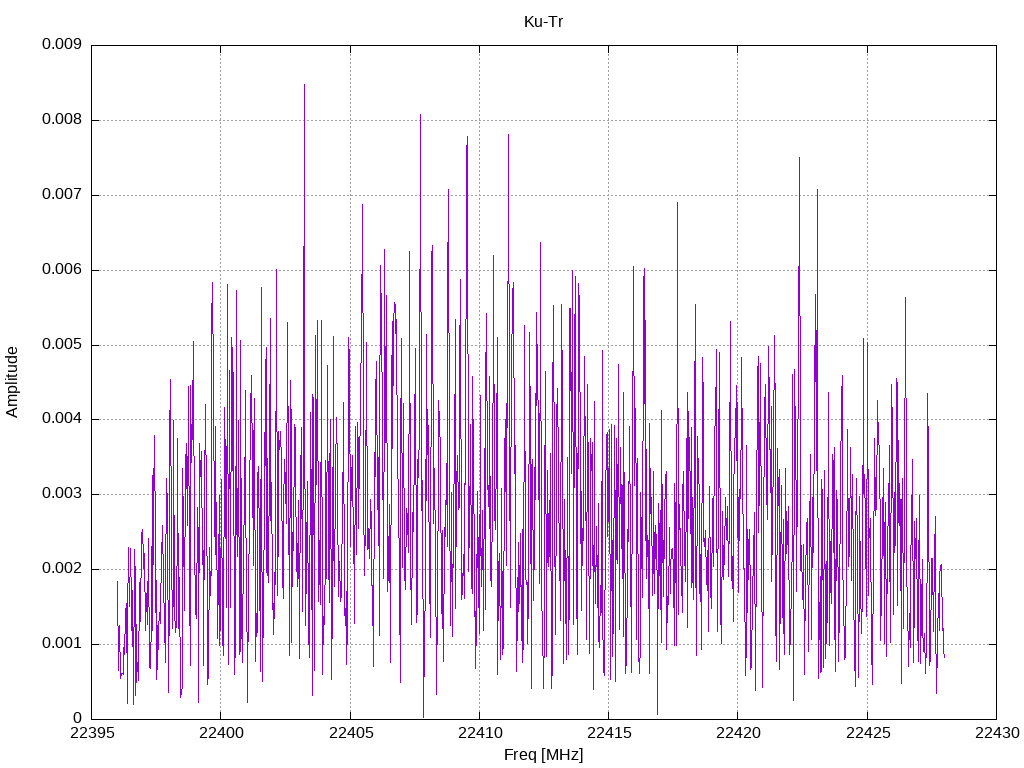Click x-axis tick label 22395

[91, 733]
